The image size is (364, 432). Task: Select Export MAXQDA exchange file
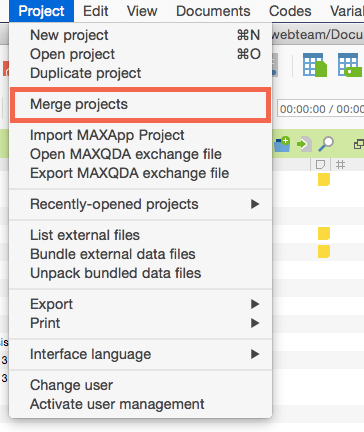(140, 173)
